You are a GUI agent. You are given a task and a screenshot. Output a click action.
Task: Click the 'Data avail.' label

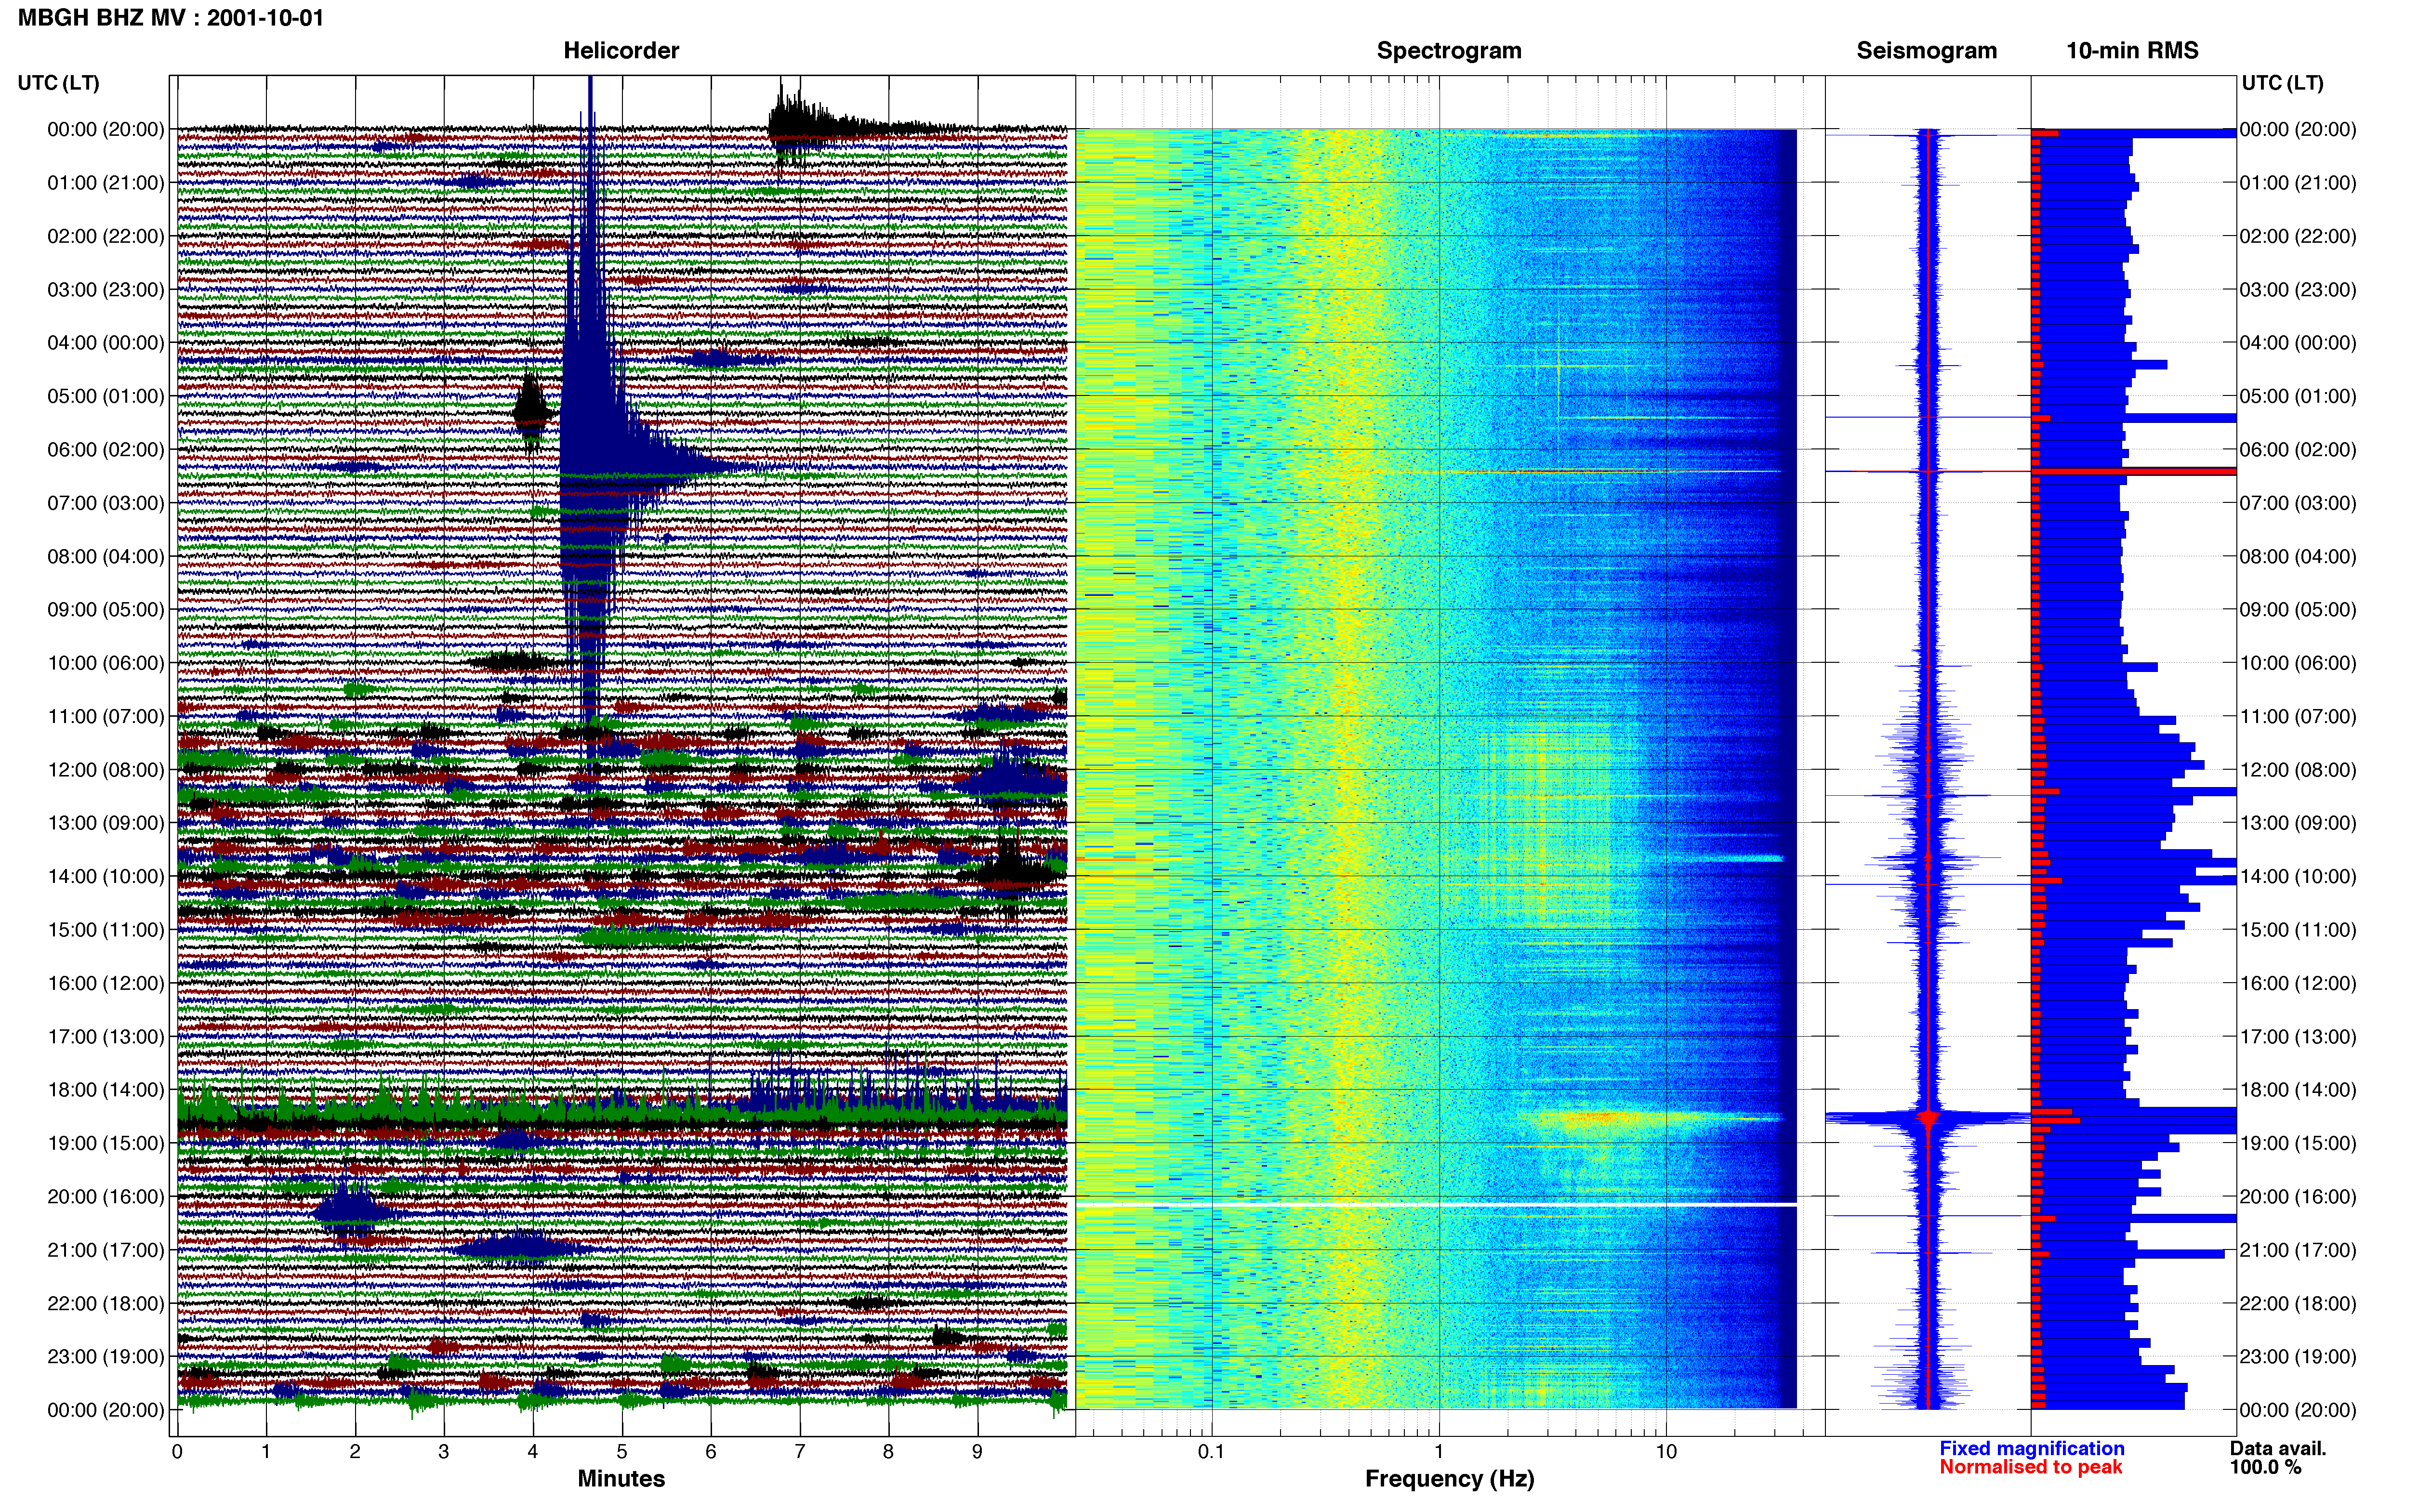pyautogui.click(x=2277, y=1448)
